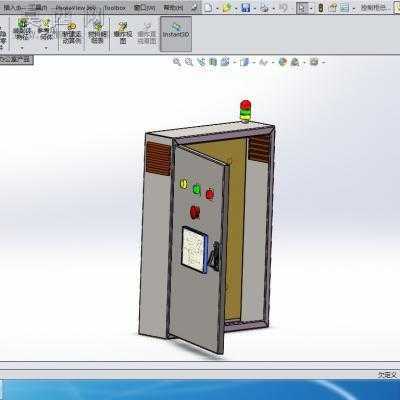Select the touchscreen panel on cabinet door

[x=195, y=249]
